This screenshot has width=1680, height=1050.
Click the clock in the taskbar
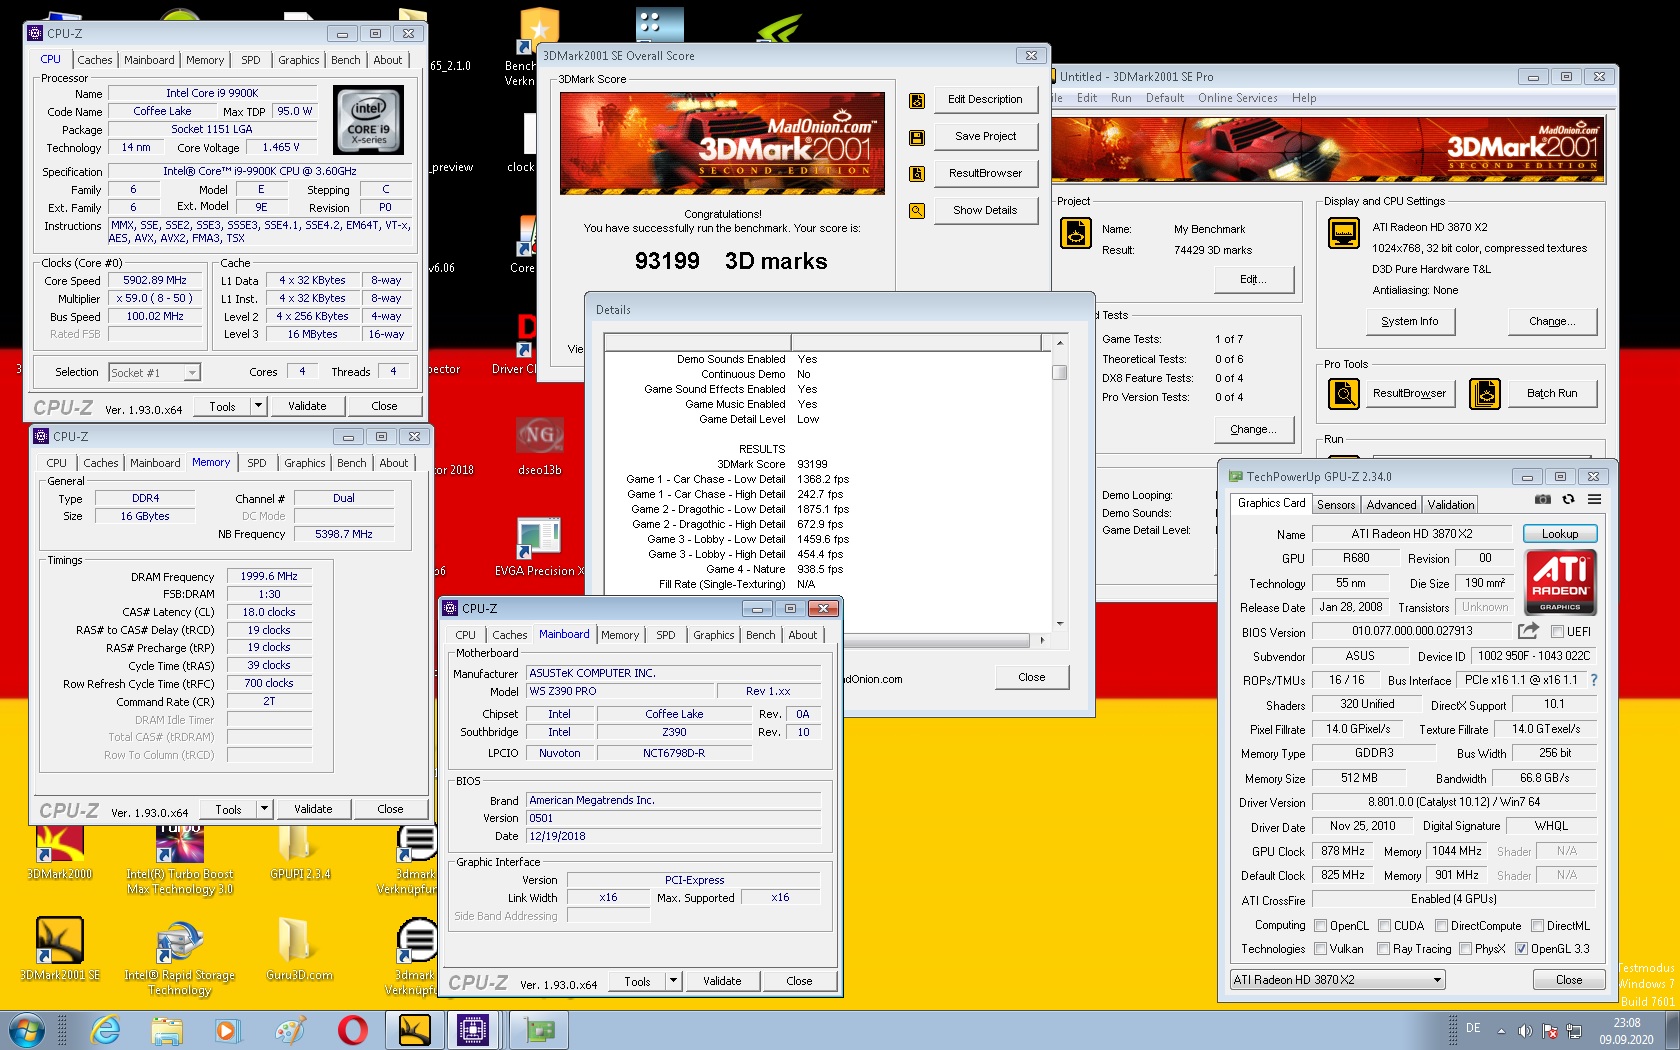click(x=1627, y=1031)
